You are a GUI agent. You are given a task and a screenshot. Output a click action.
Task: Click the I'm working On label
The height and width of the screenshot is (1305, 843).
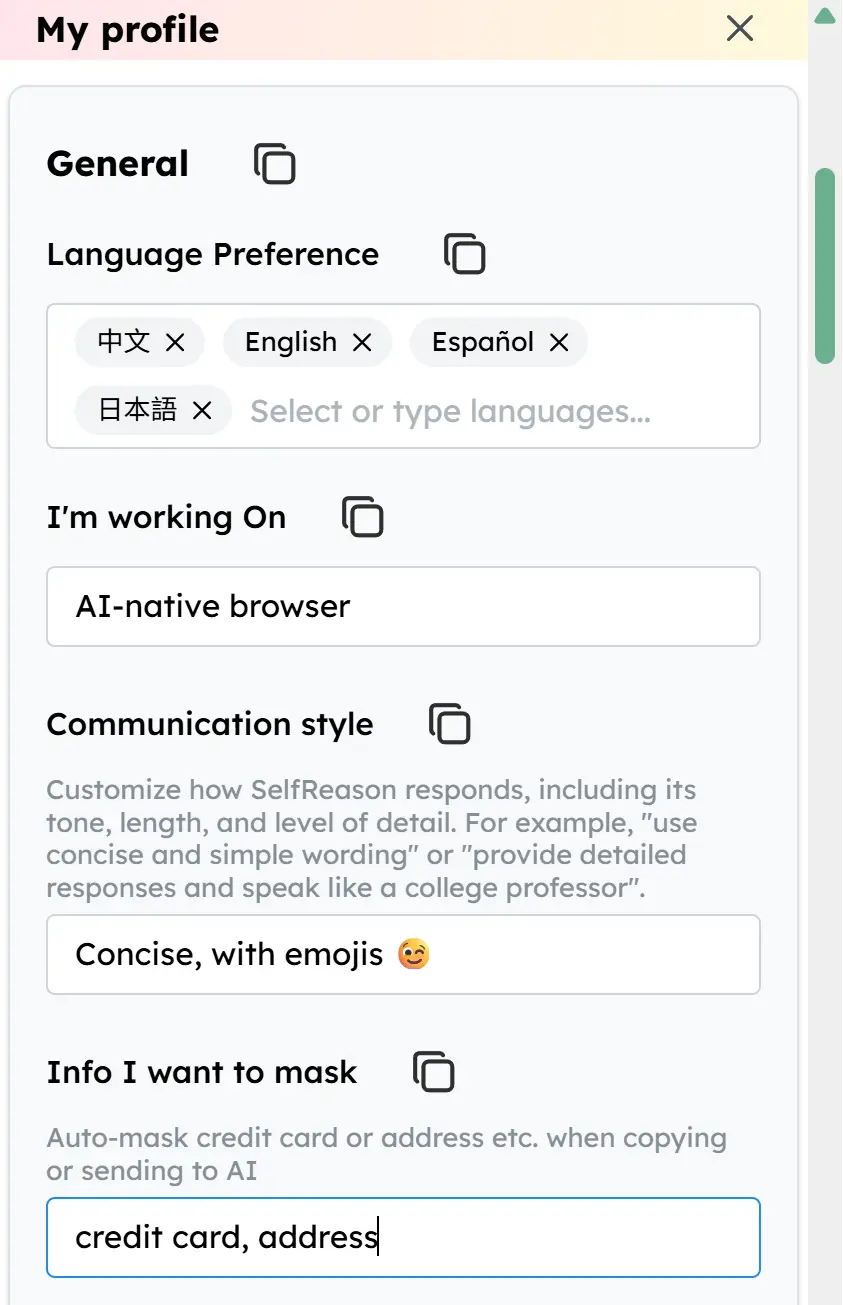pyautogui.click(x=167, y=517)
